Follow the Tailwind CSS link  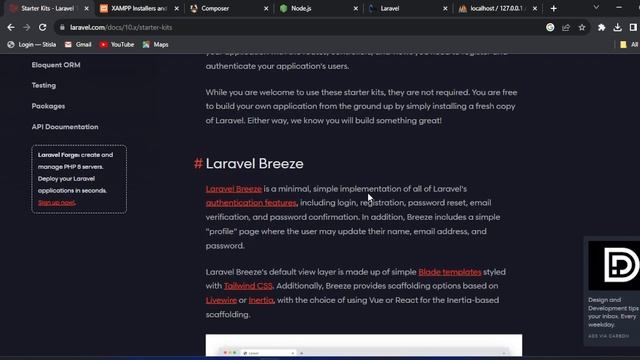[248, 286]
